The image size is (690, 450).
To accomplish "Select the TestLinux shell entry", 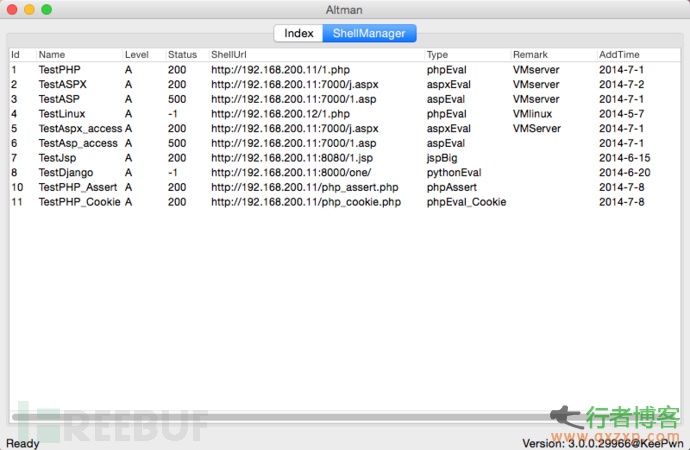I will pos(62,113).
